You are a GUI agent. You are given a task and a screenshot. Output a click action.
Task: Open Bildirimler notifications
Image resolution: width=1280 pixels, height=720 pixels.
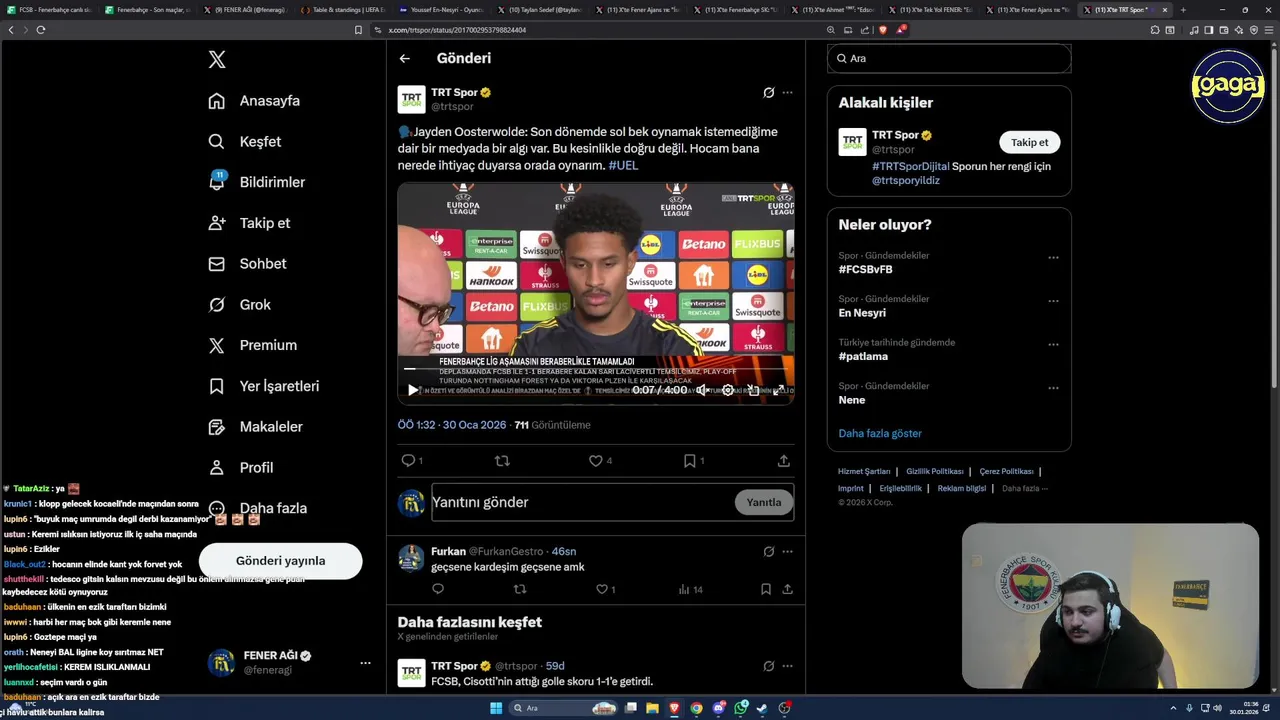[x=256, y=182]
